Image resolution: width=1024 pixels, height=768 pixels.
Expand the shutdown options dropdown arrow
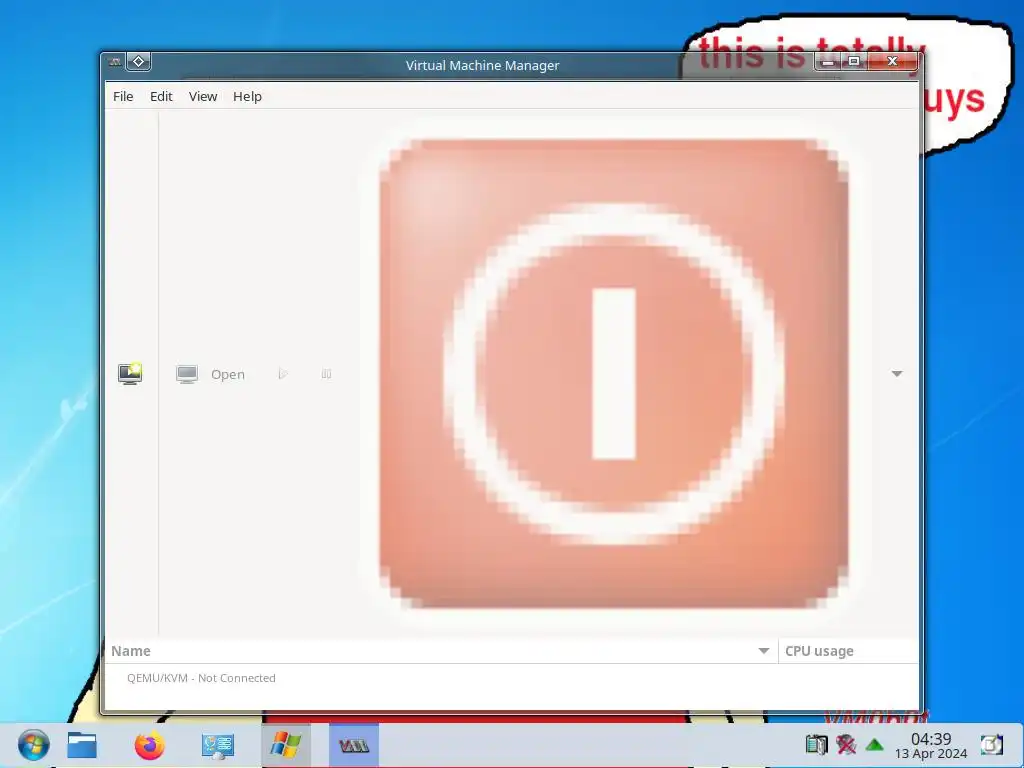click(x=897, y=374)
